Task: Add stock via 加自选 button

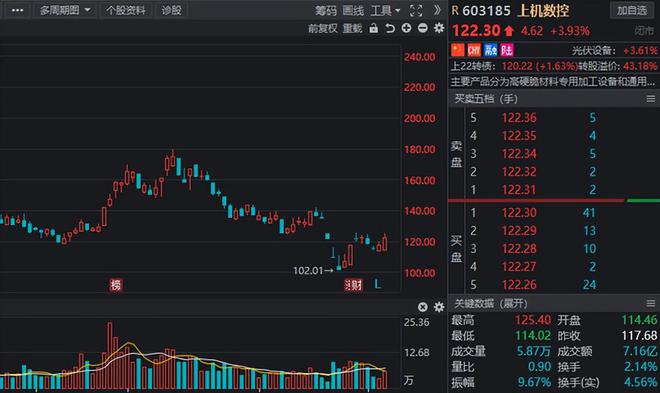Action: [632, 10]
